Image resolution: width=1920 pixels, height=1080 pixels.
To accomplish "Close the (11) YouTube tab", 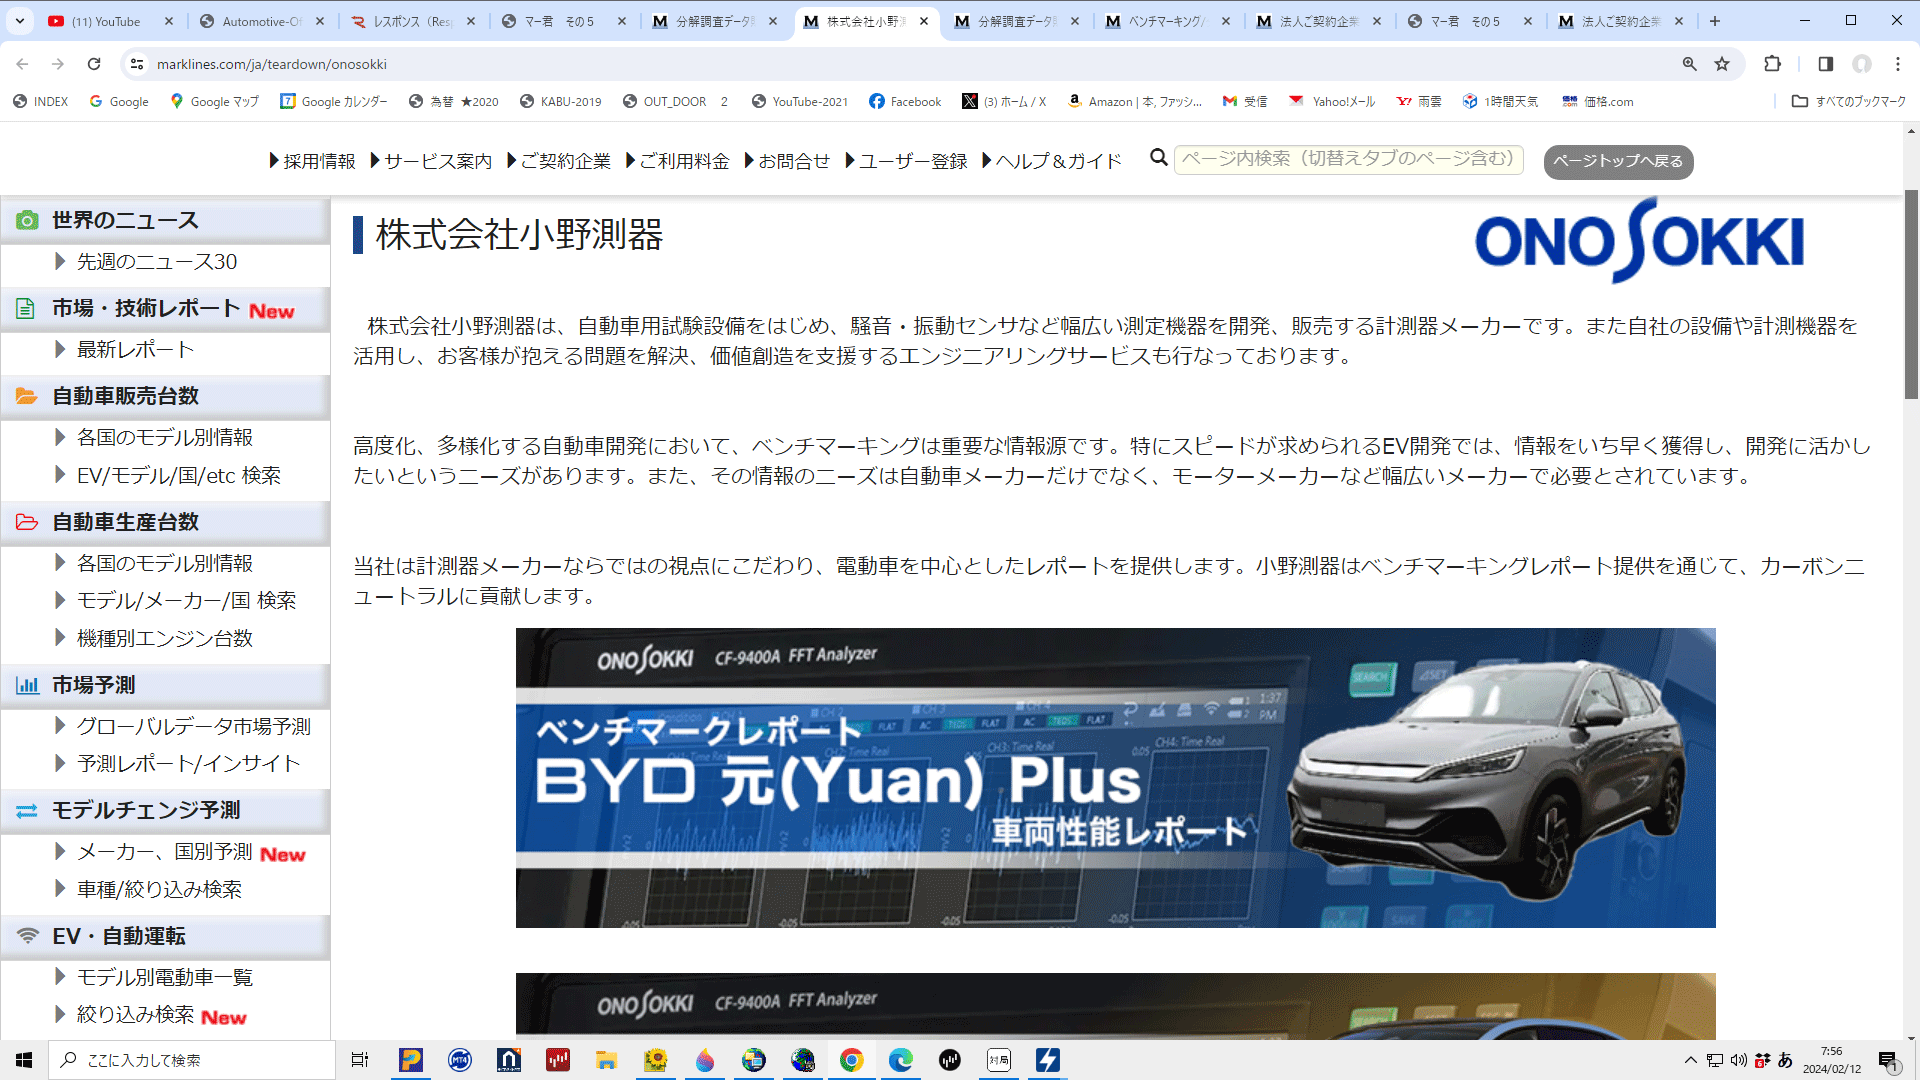I will (168, 21).
